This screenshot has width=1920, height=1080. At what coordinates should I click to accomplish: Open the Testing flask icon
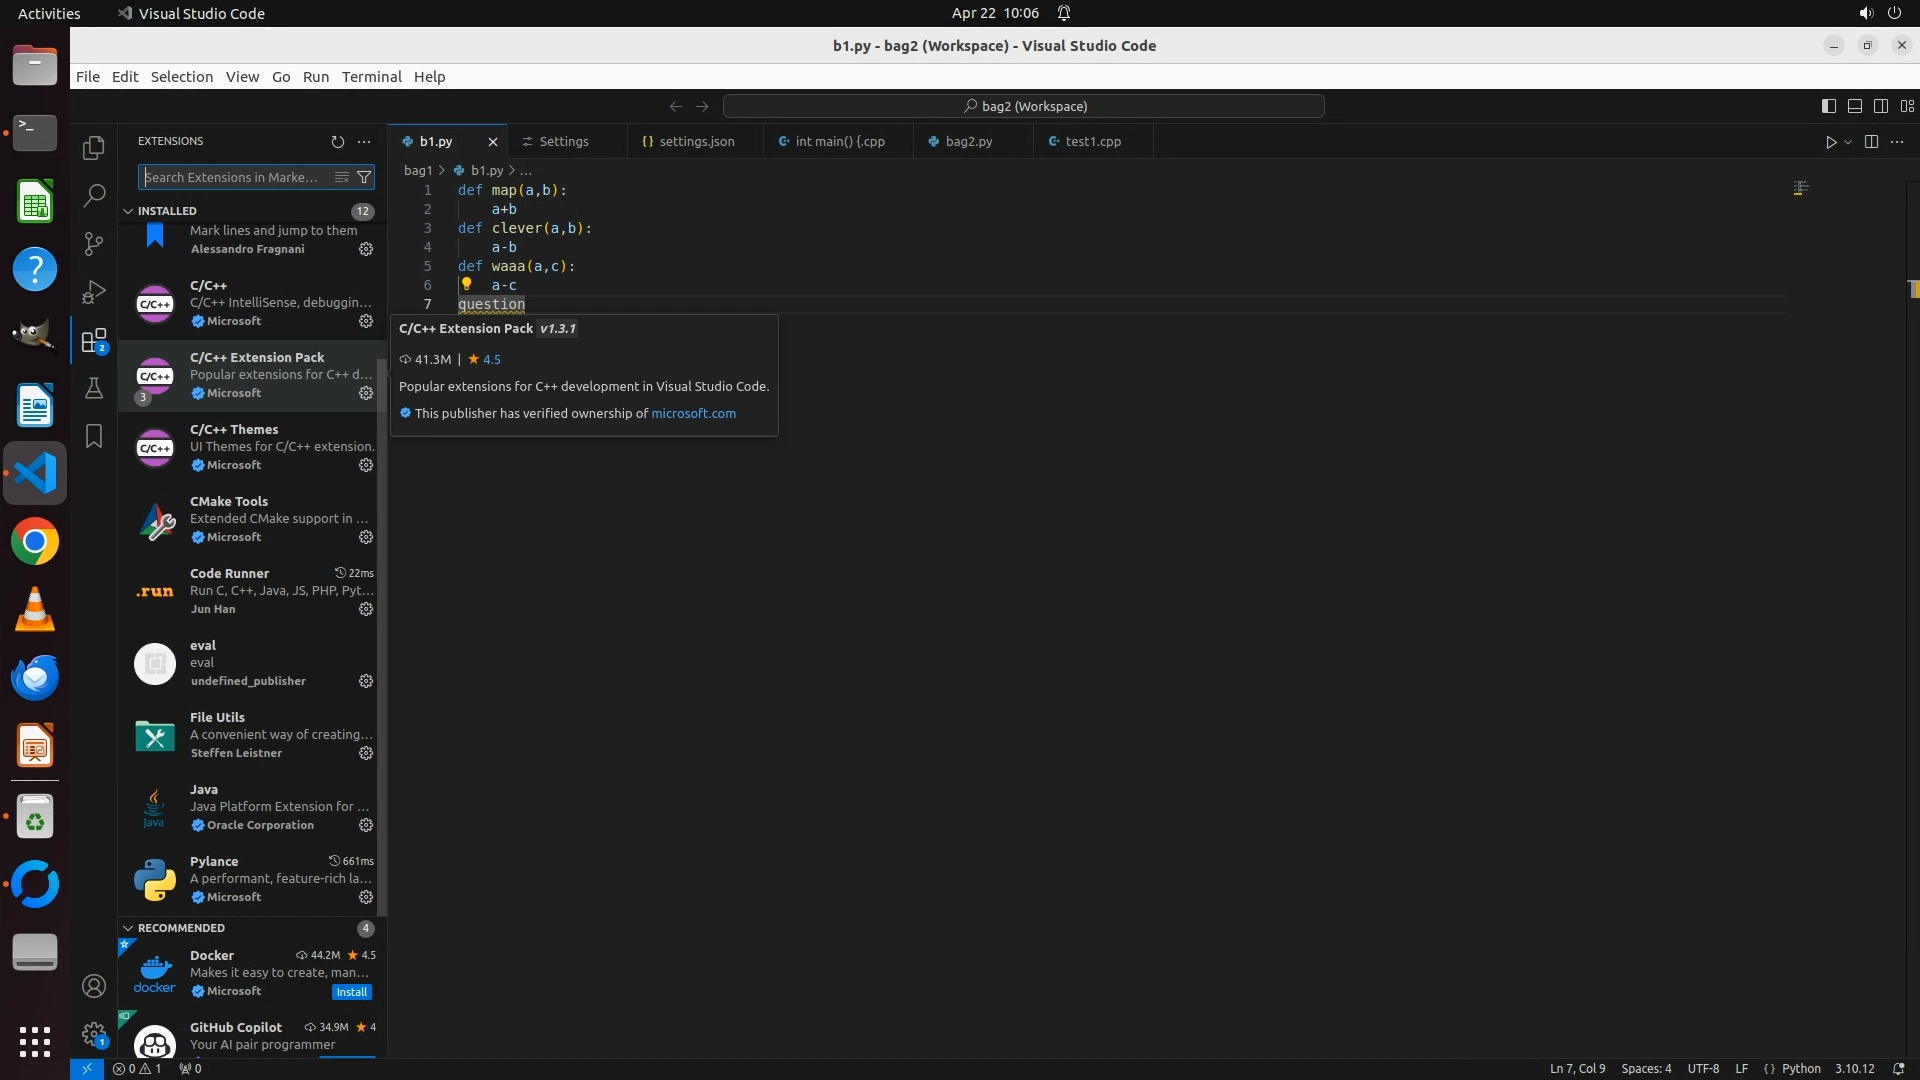pos(94,388)
